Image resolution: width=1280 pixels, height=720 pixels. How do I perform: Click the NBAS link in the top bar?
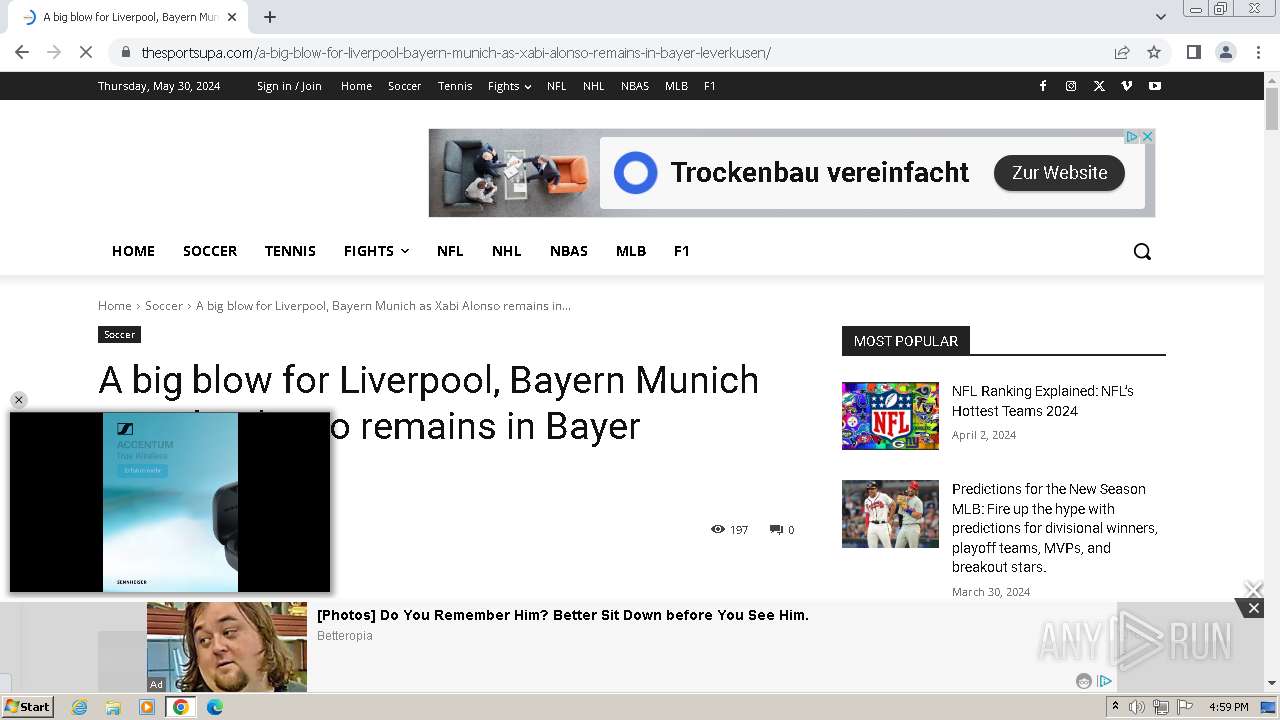(635, 86)
